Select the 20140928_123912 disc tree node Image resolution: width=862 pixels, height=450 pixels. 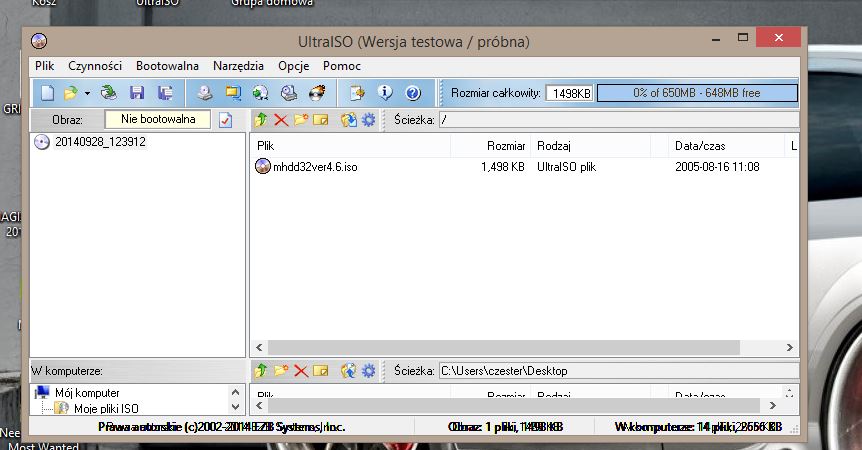100,142
